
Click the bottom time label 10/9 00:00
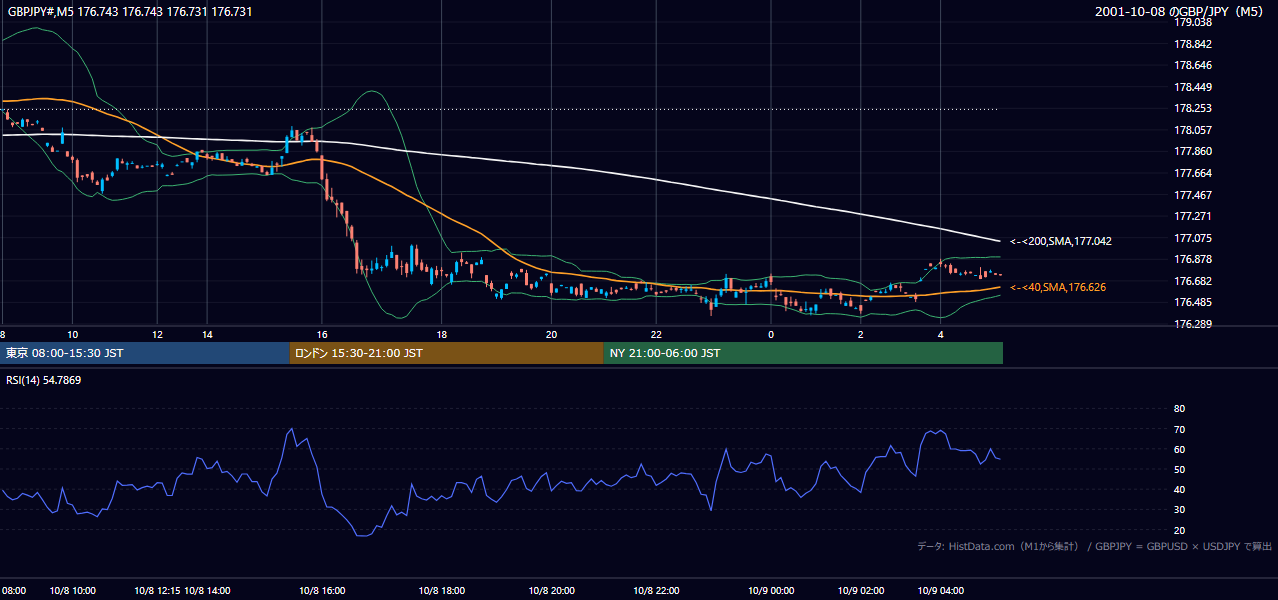(x=771, y=591)
